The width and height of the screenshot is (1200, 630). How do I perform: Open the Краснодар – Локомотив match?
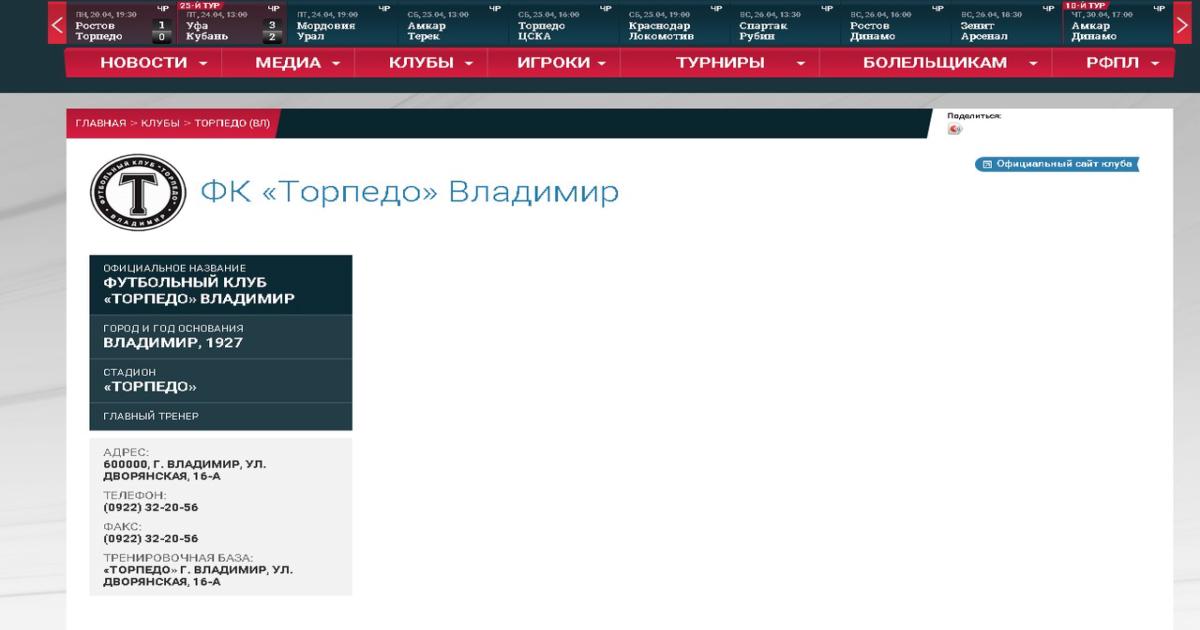pyautogui.click(x=674, y=25)
